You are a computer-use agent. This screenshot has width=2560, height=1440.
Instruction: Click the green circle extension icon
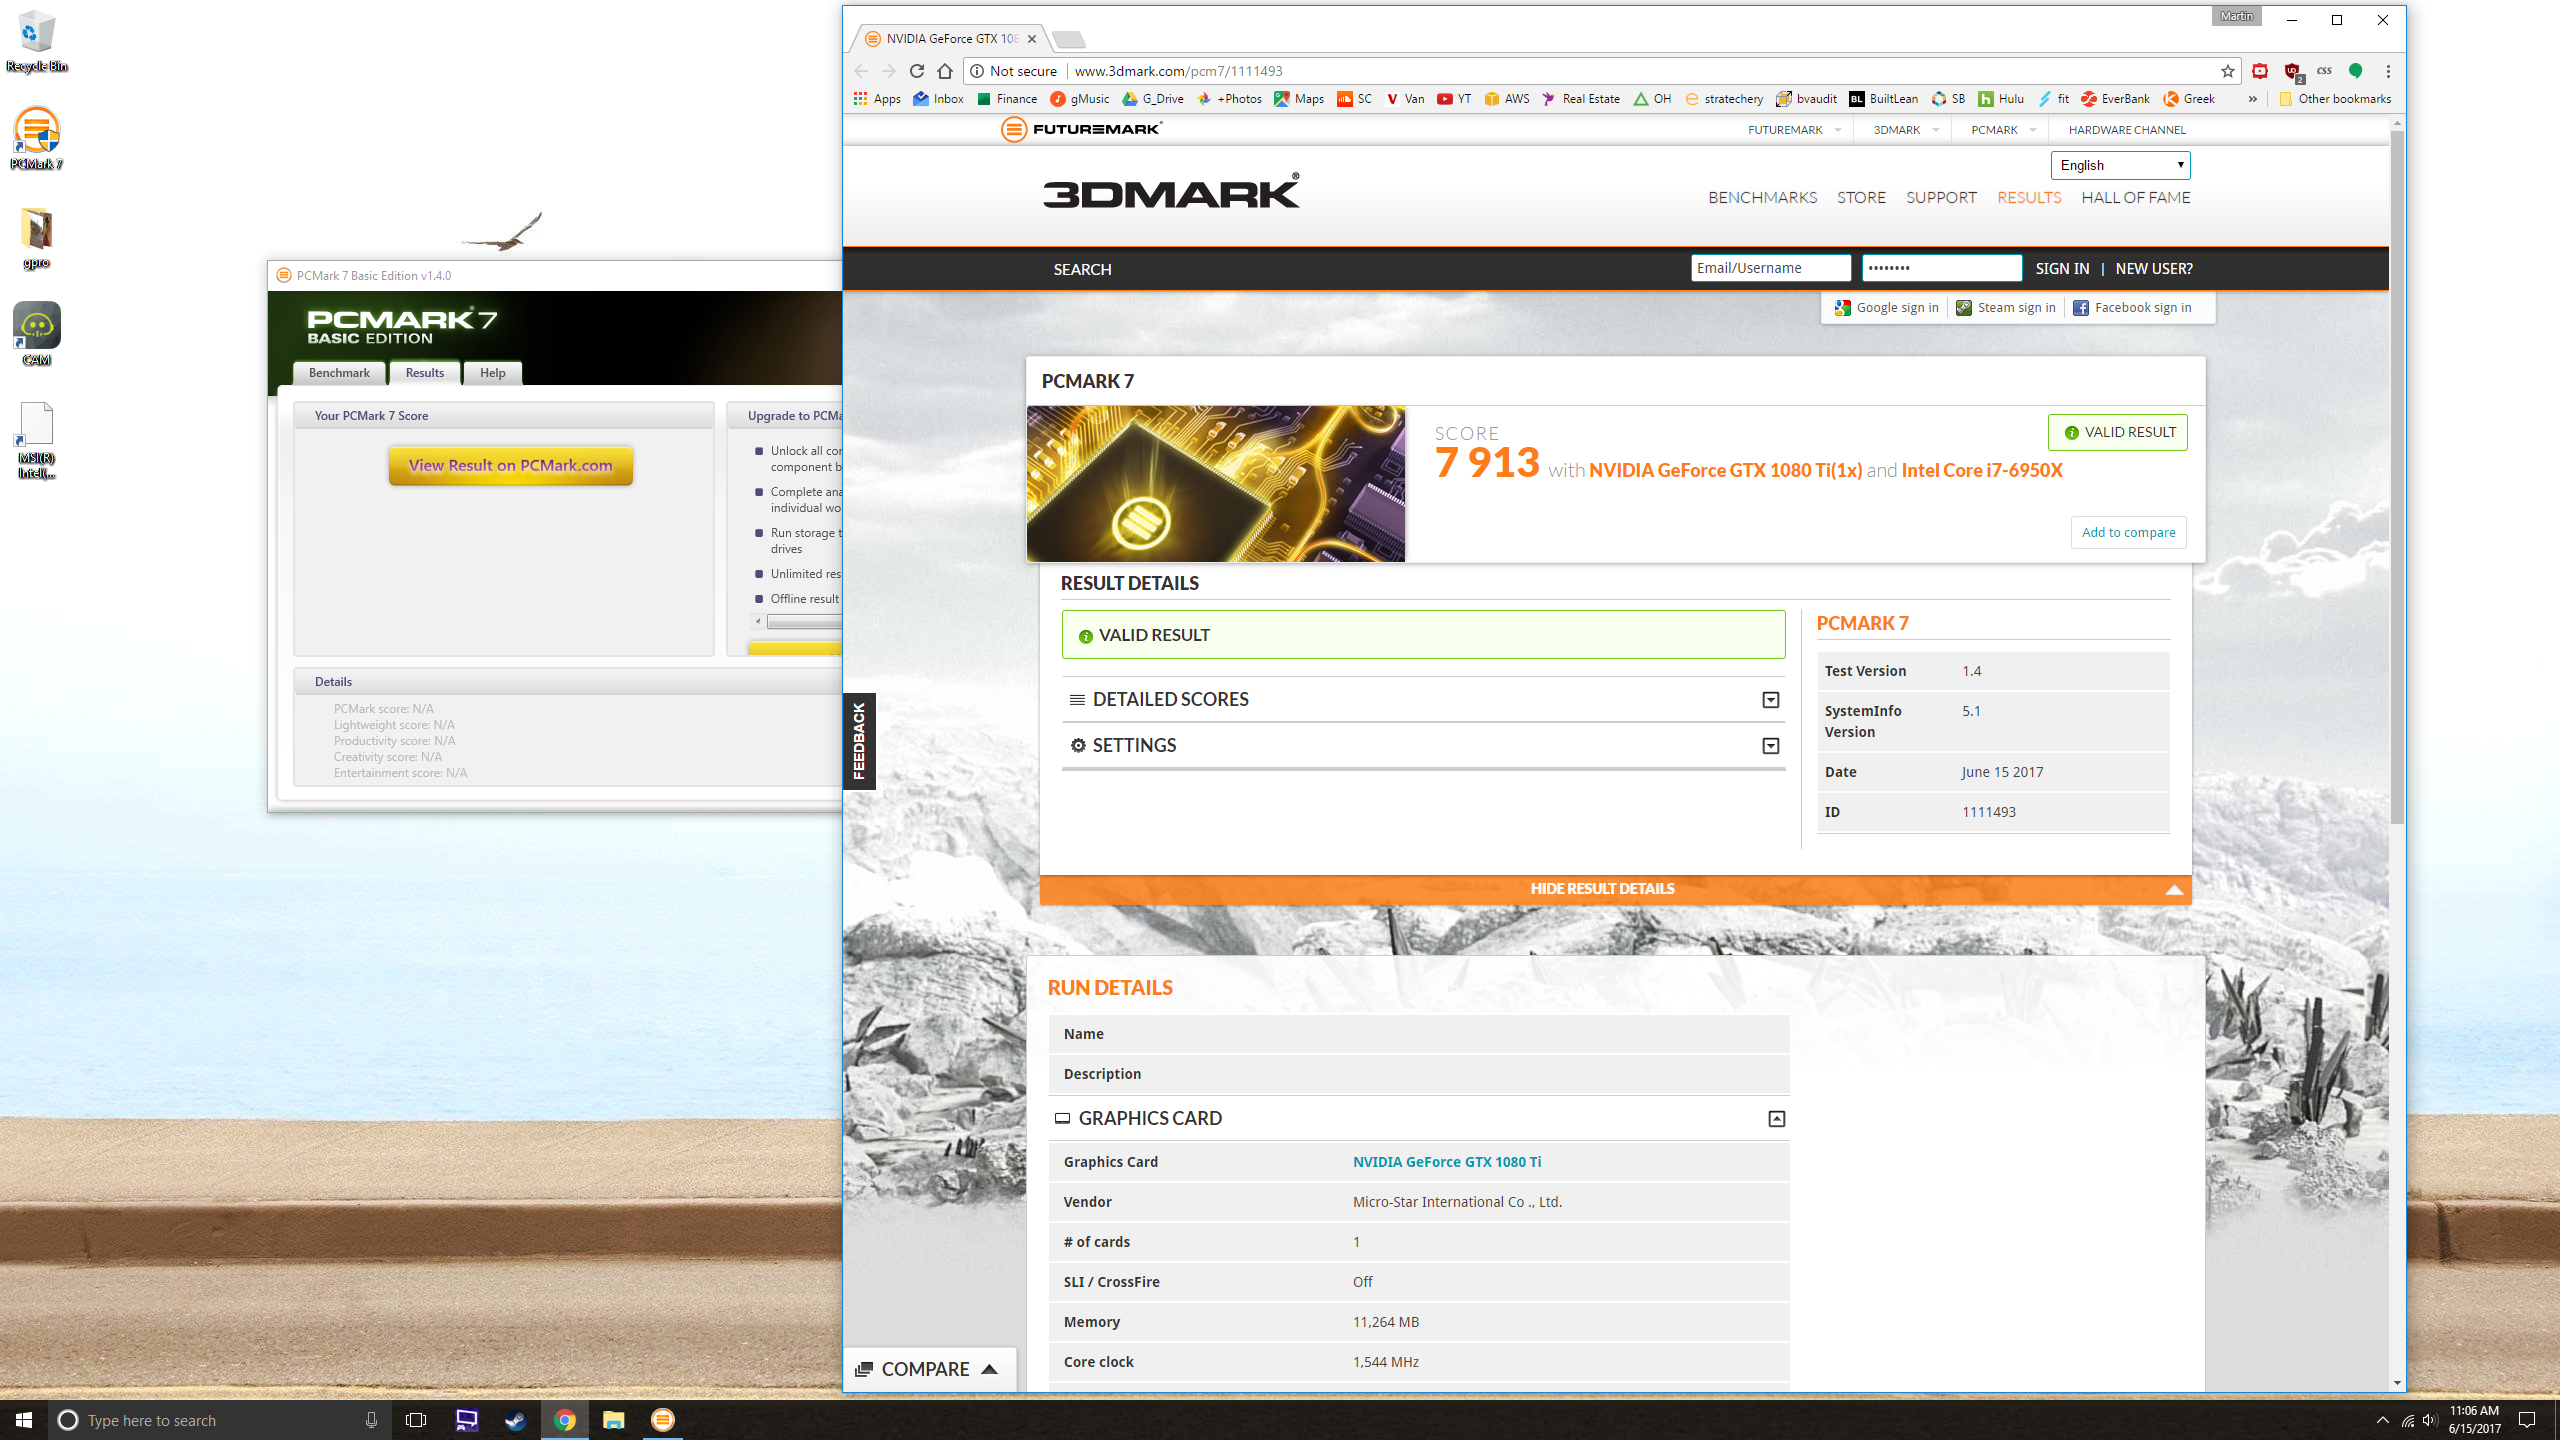point(2356,71)
